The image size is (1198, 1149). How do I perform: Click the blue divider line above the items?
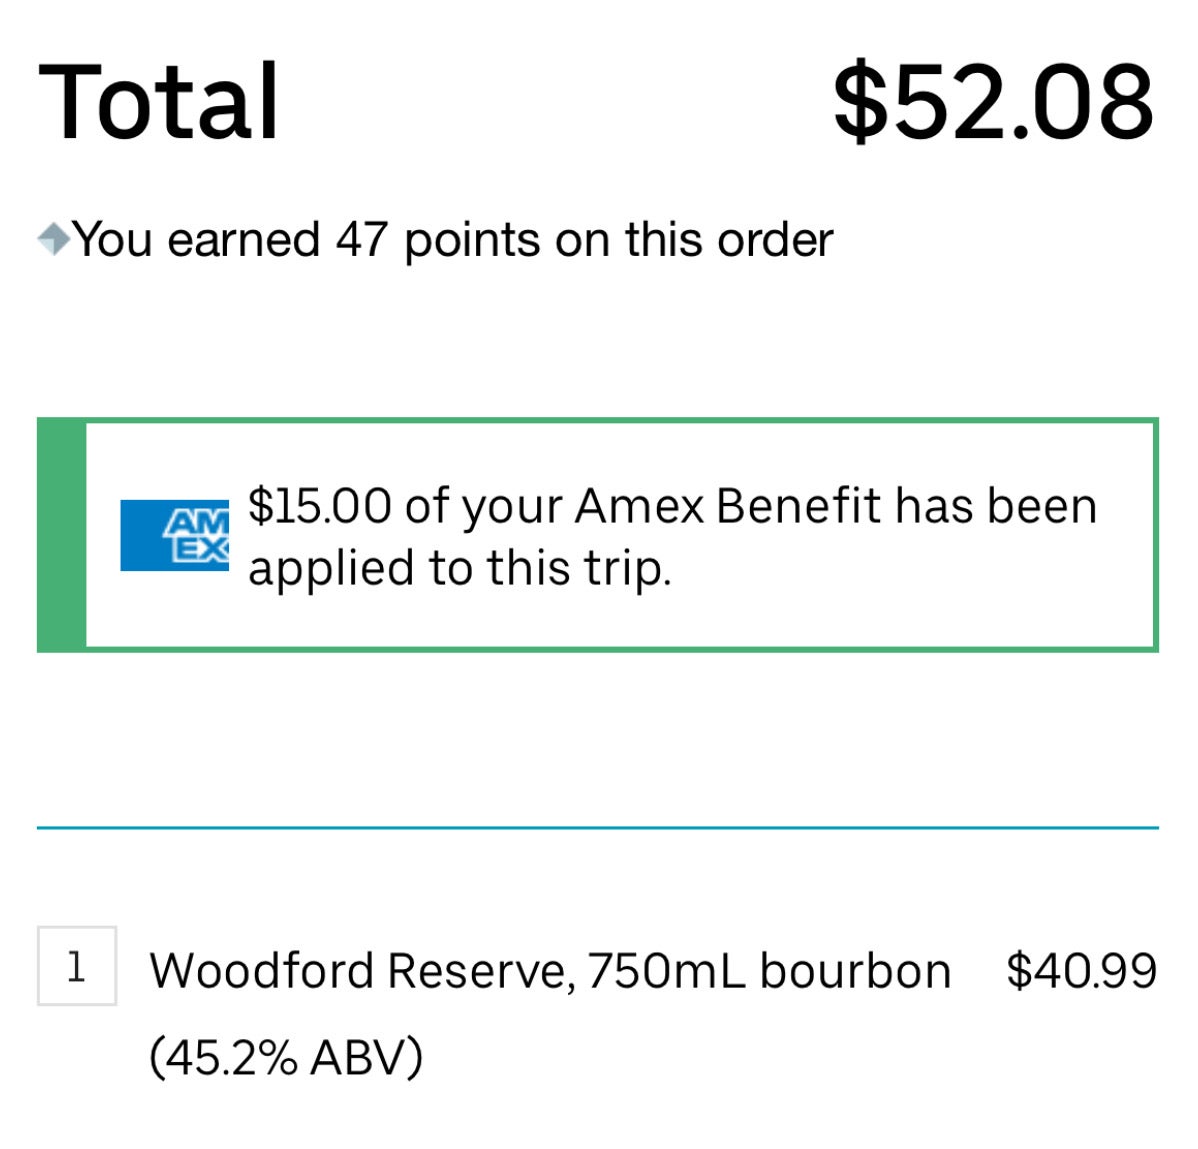click(597, 827)
